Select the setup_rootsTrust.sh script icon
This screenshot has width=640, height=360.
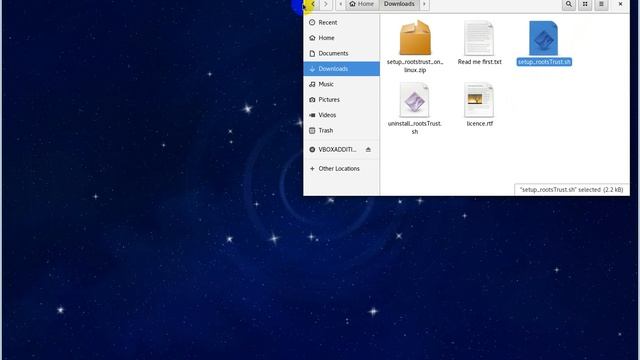click(544, 38)
